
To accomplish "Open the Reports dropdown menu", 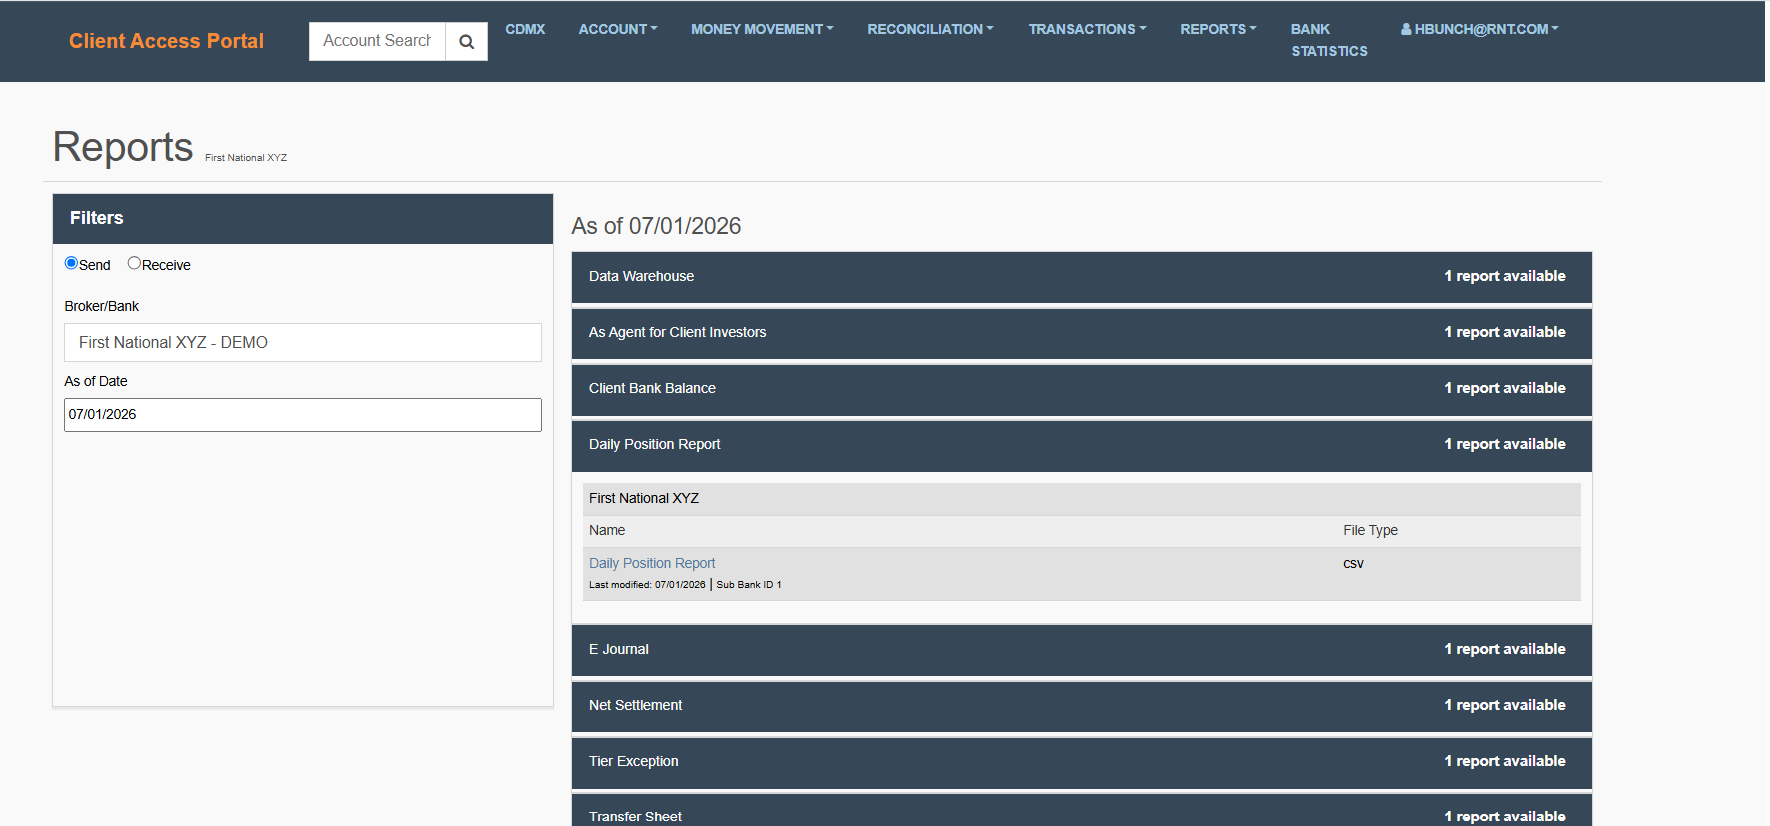I will (1218, 29).
